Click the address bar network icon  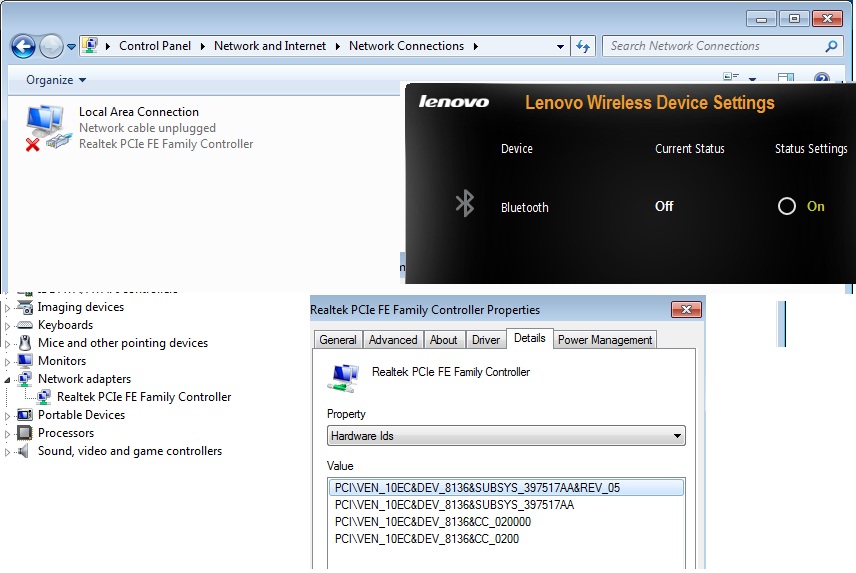pos(90,45)
